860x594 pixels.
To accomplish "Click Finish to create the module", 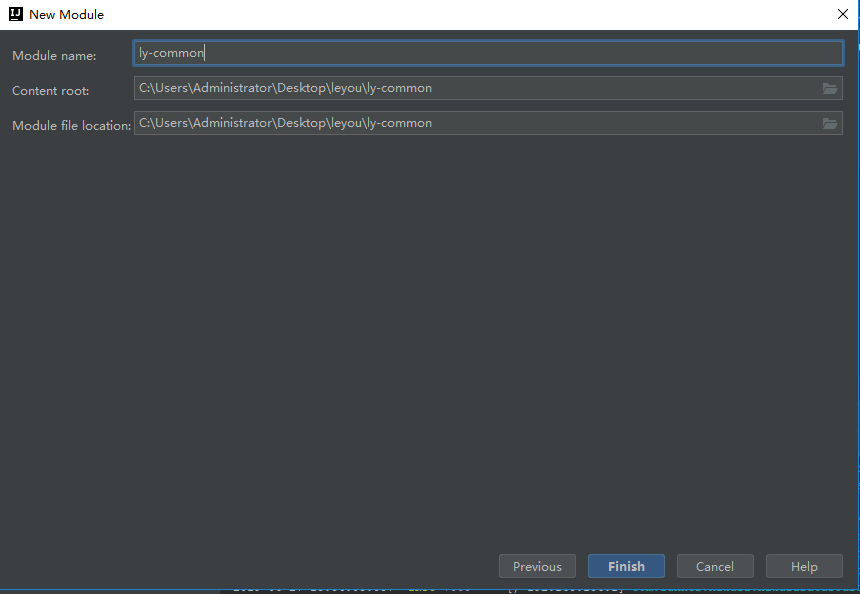I will pyautogui.click(x=626, y=566).
